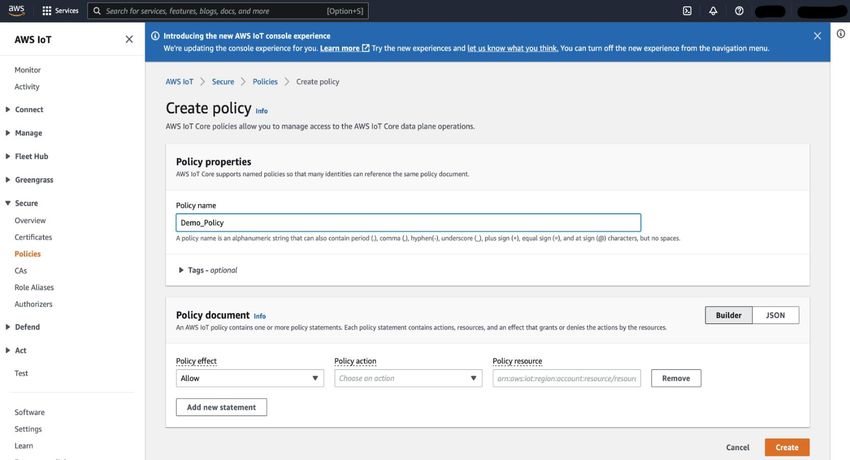Open the help question mark menu
This screenshot has width=850, height=460.
[x=739, y=11]
